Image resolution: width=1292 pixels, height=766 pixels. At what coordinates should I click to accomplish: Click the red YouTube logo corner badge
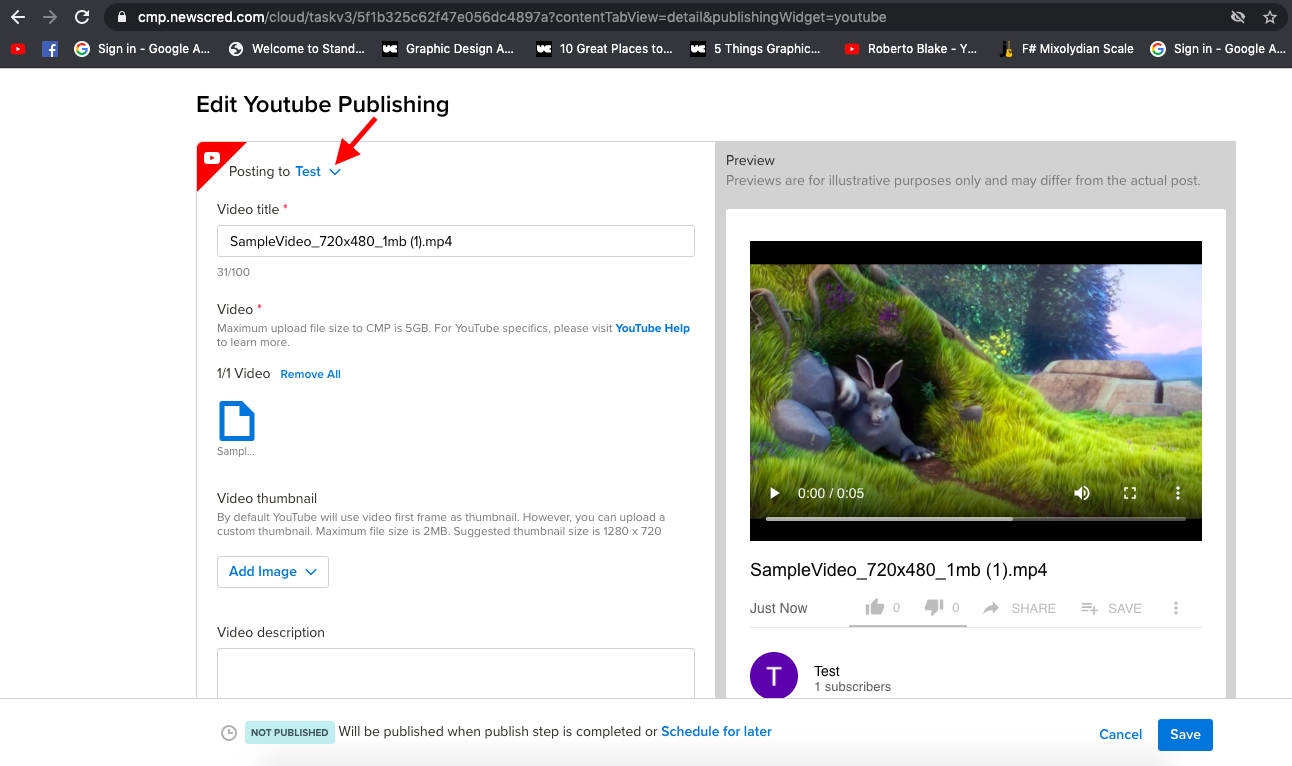click(x=212, y=158)
